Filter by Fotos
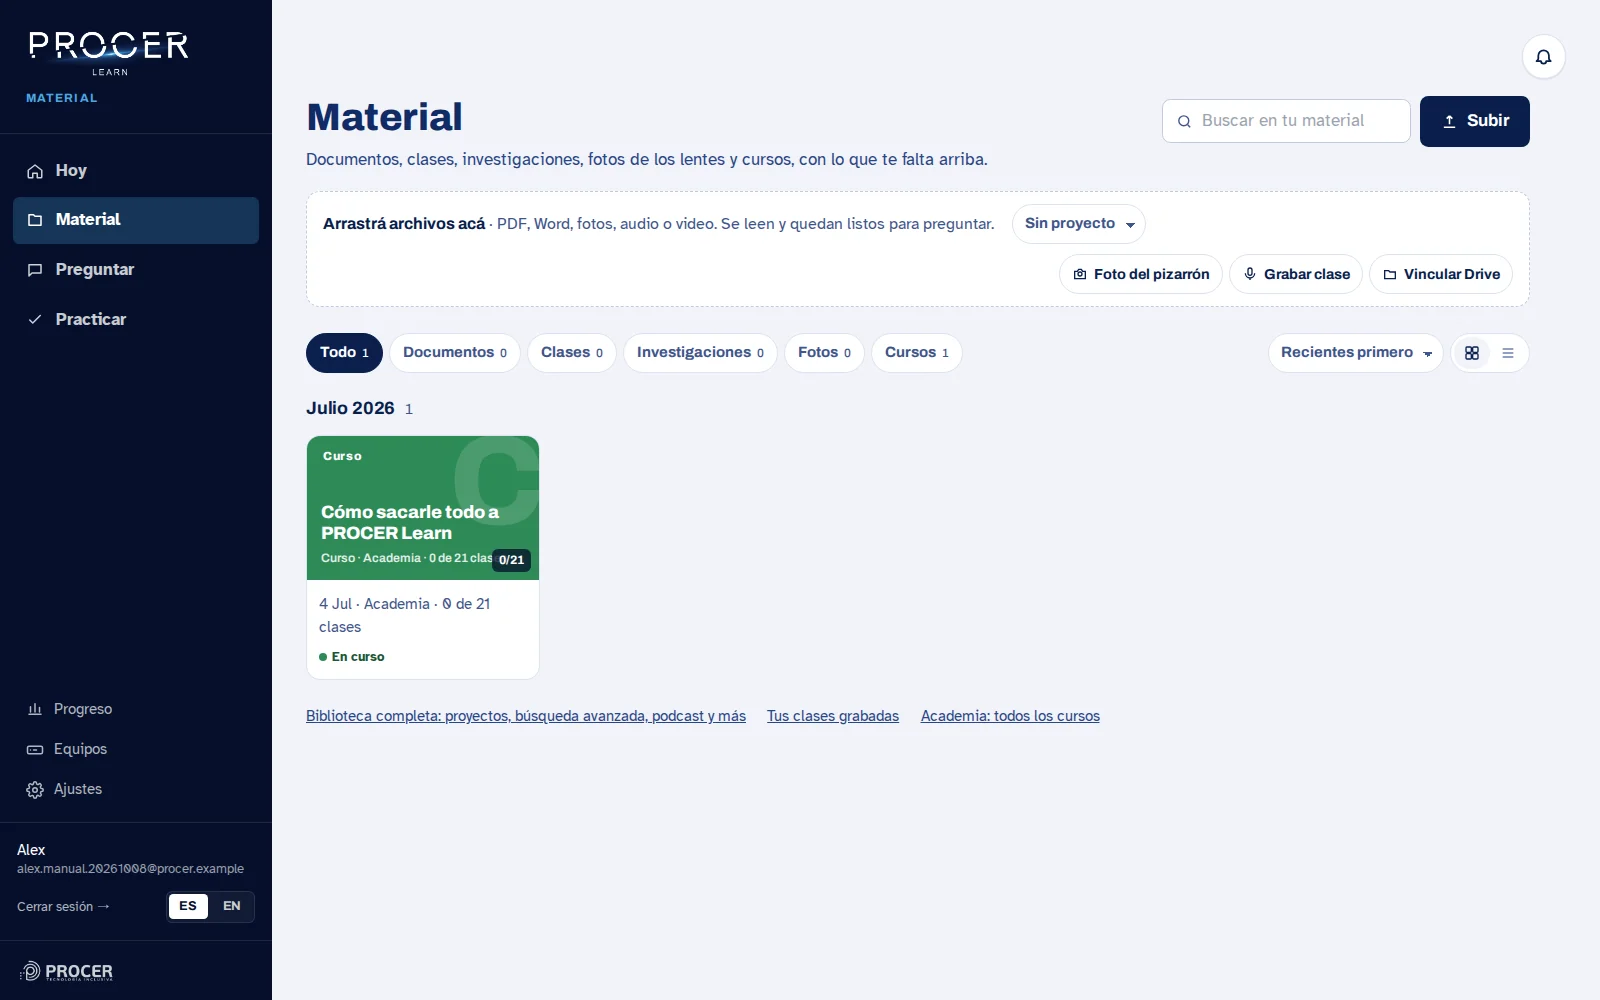This screenshot has height=1000, width=1600. point(824,353)
